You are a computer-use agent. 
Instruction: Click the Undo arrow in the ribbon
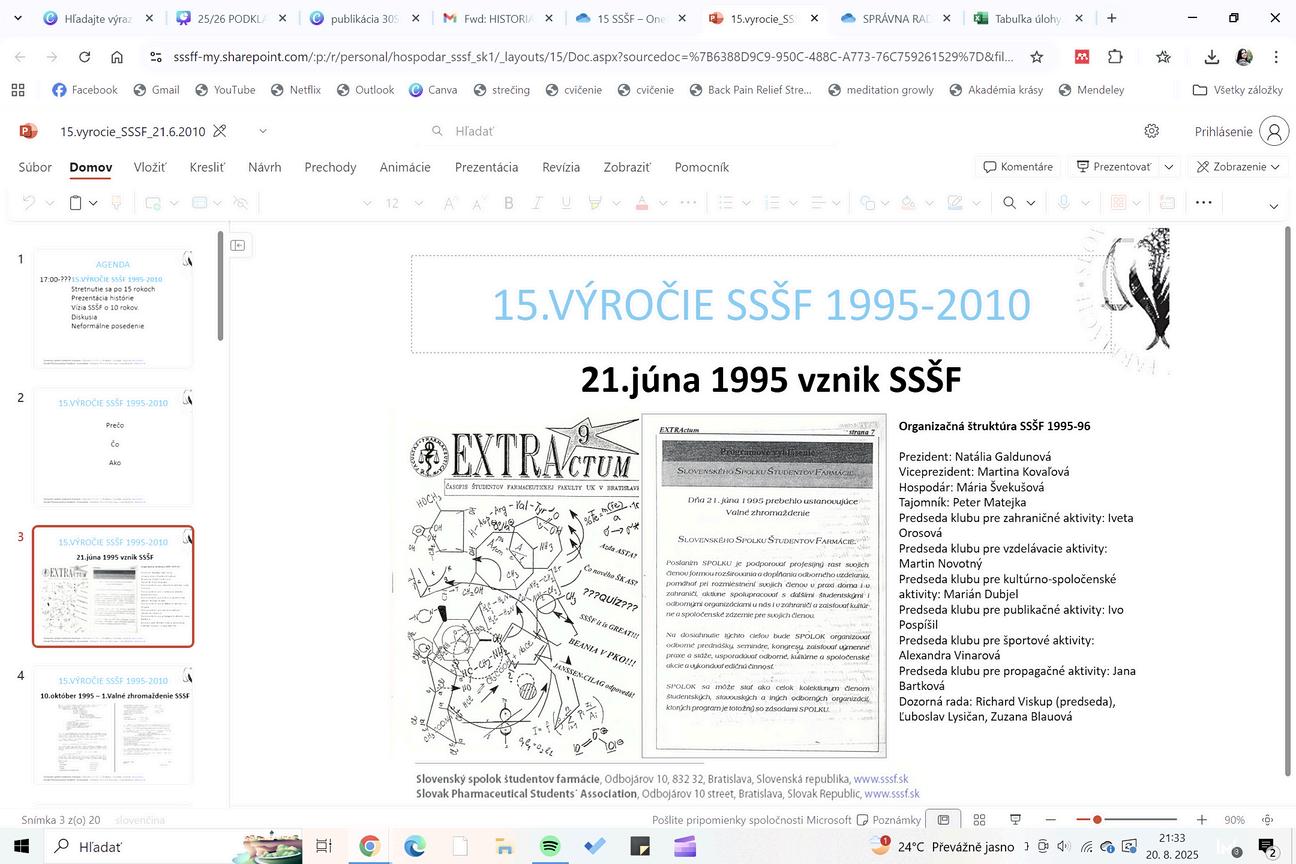pyautogui.click(x=29, y=203)
